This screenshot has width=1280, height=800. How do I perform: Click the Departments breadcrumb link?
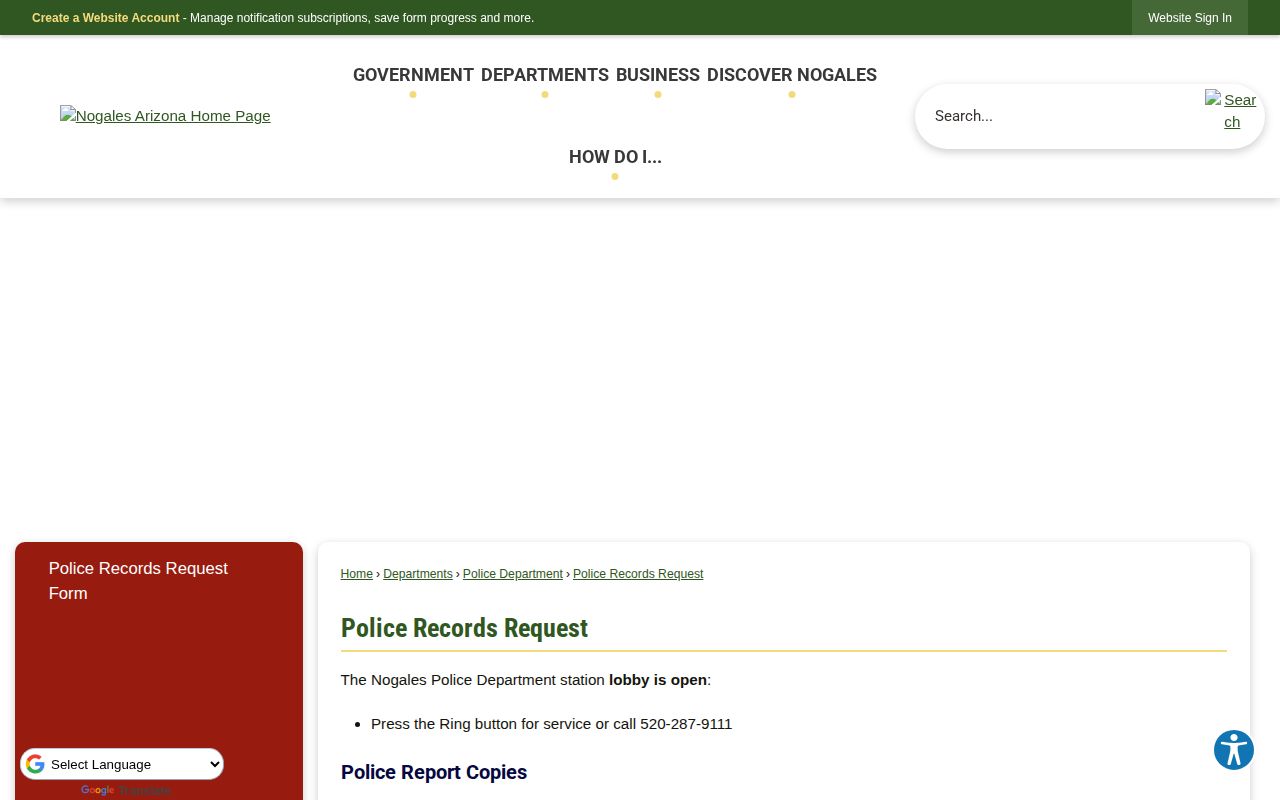click(x=418, y=574)
